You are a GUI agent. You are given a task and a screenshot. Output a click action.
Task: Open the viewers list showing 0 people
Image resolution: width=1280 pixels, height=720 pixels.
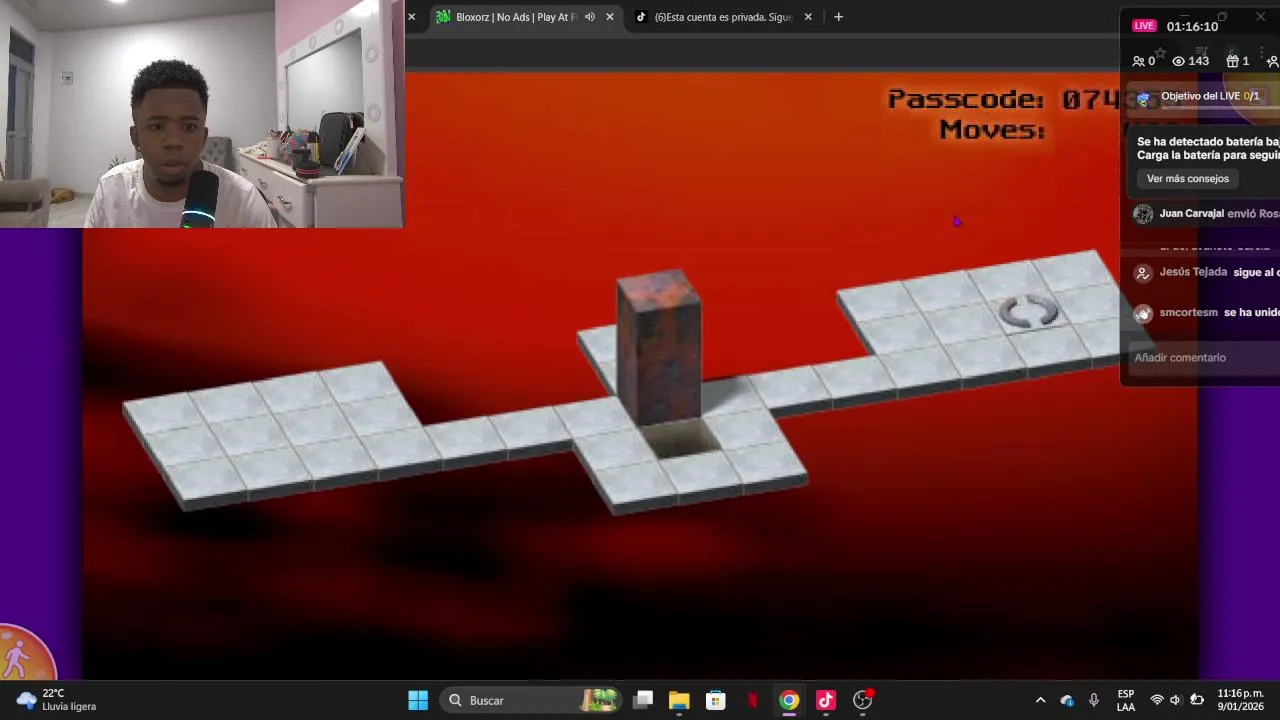[x=1143, y=61]
